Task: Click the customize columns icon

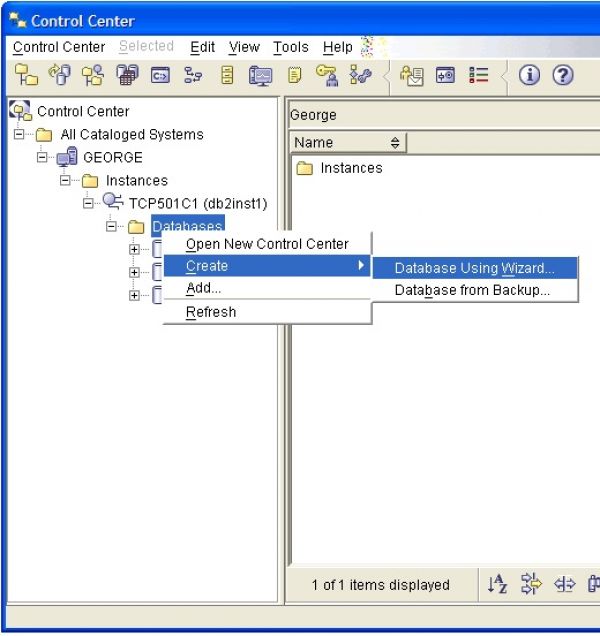Action: click(564, 584)
